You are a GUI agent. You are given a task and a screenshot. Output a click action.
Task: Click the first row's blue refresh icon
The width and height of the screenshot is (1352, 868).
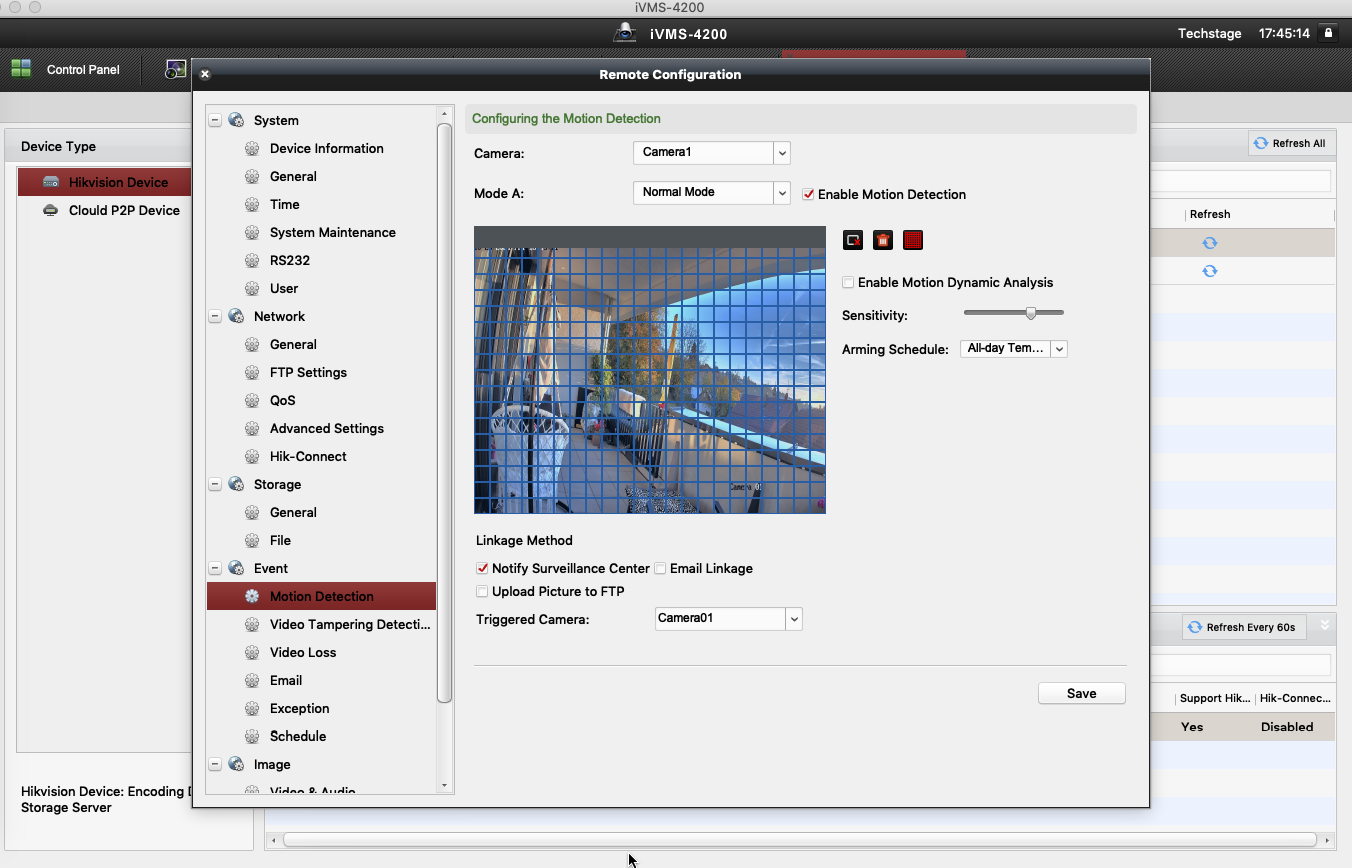[1210, 243]
